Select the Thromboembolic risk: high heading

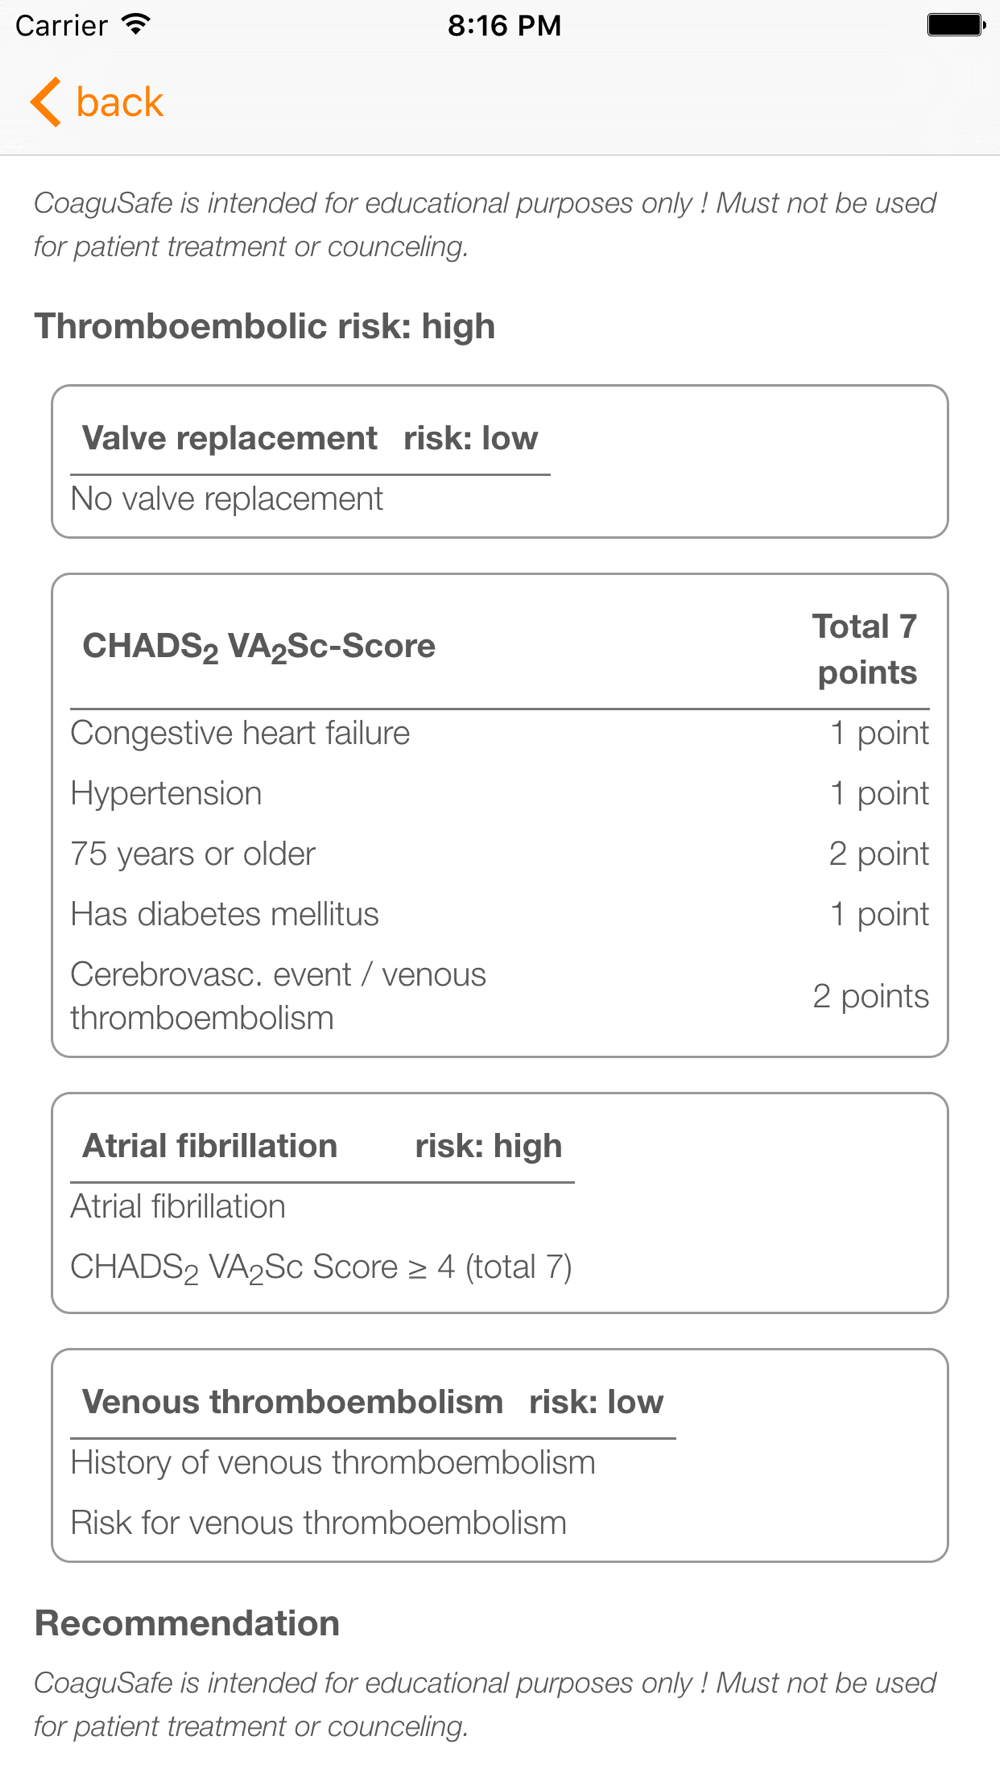click(x=265, y=326)
